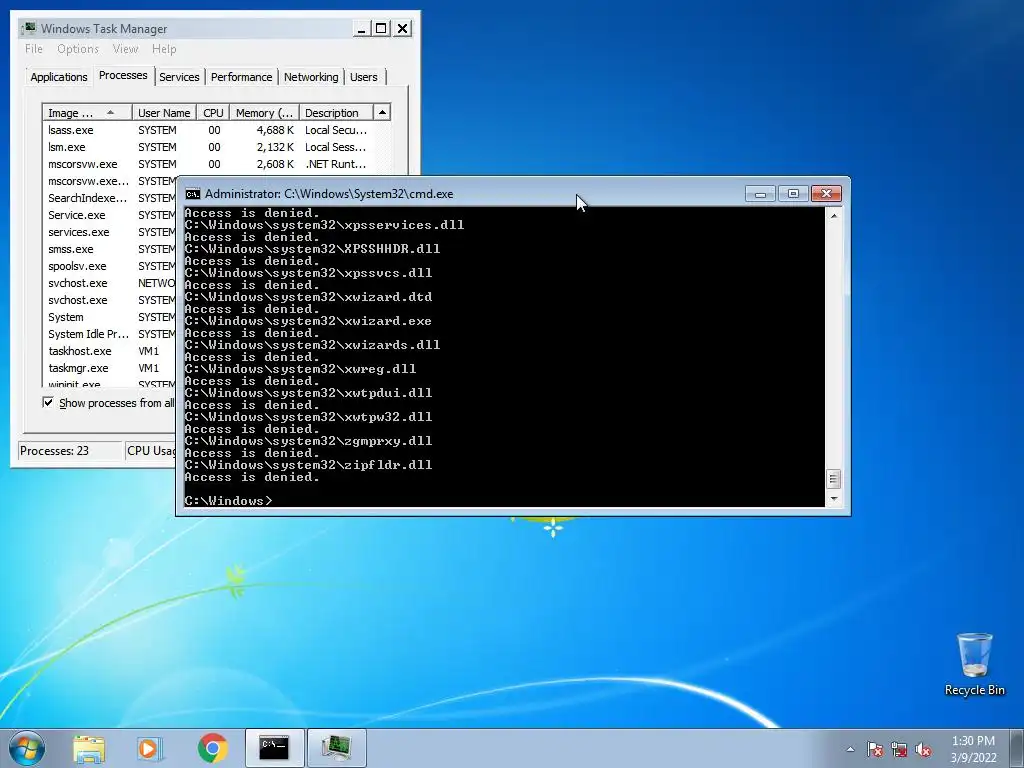Switch to the Applications tab

(x=59, y=77)
